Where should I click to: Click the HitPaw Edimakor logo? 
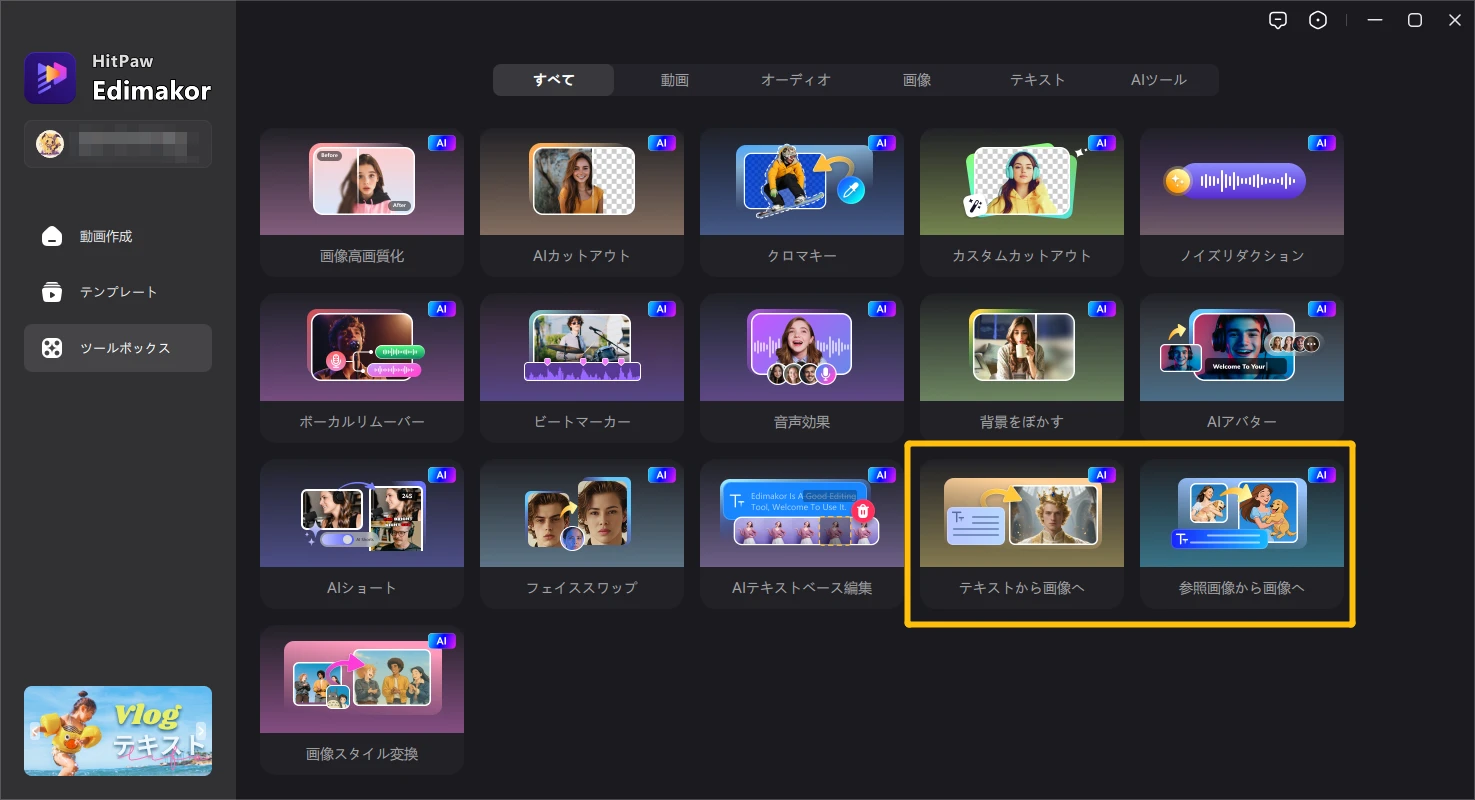coord(50,78)
